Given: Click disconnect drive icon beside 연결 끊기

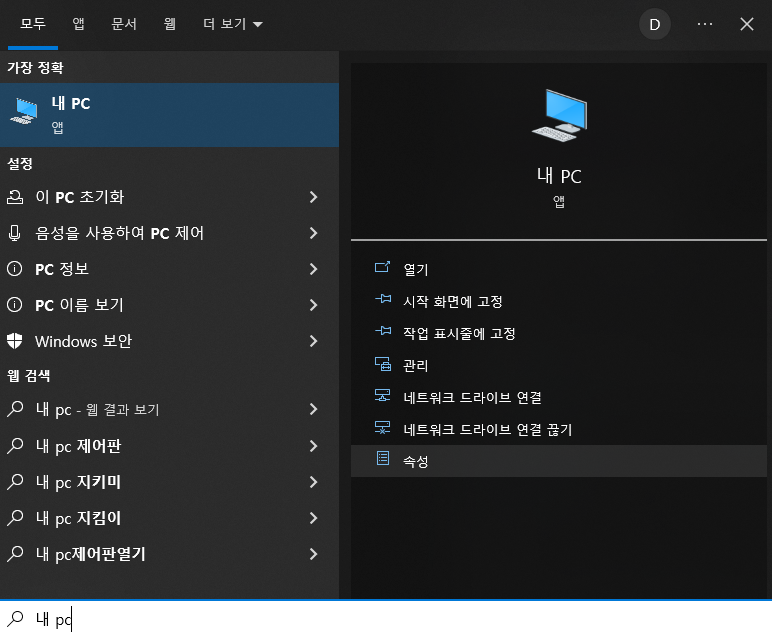Looking at the screenshot, I should (383, 427).
